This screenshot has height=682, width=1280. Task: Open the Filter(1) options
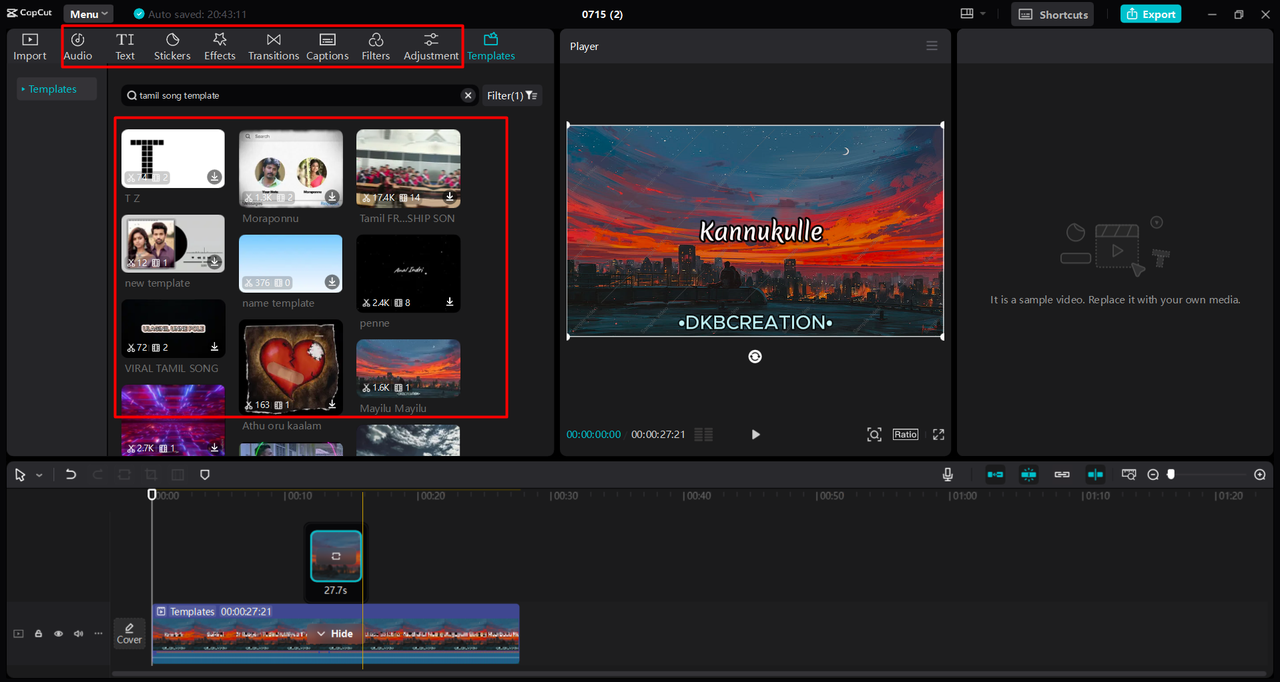[513, 95]
